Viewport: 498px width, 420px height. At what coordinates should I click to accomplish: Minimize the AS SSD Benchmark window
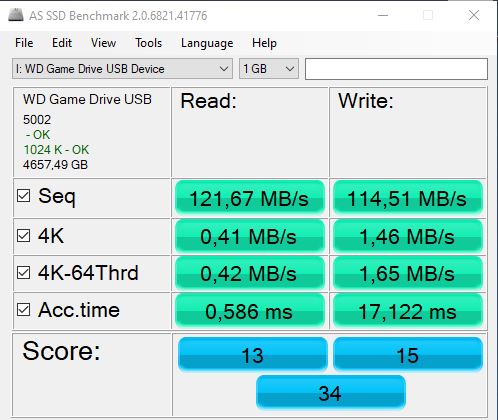[383, 15]
